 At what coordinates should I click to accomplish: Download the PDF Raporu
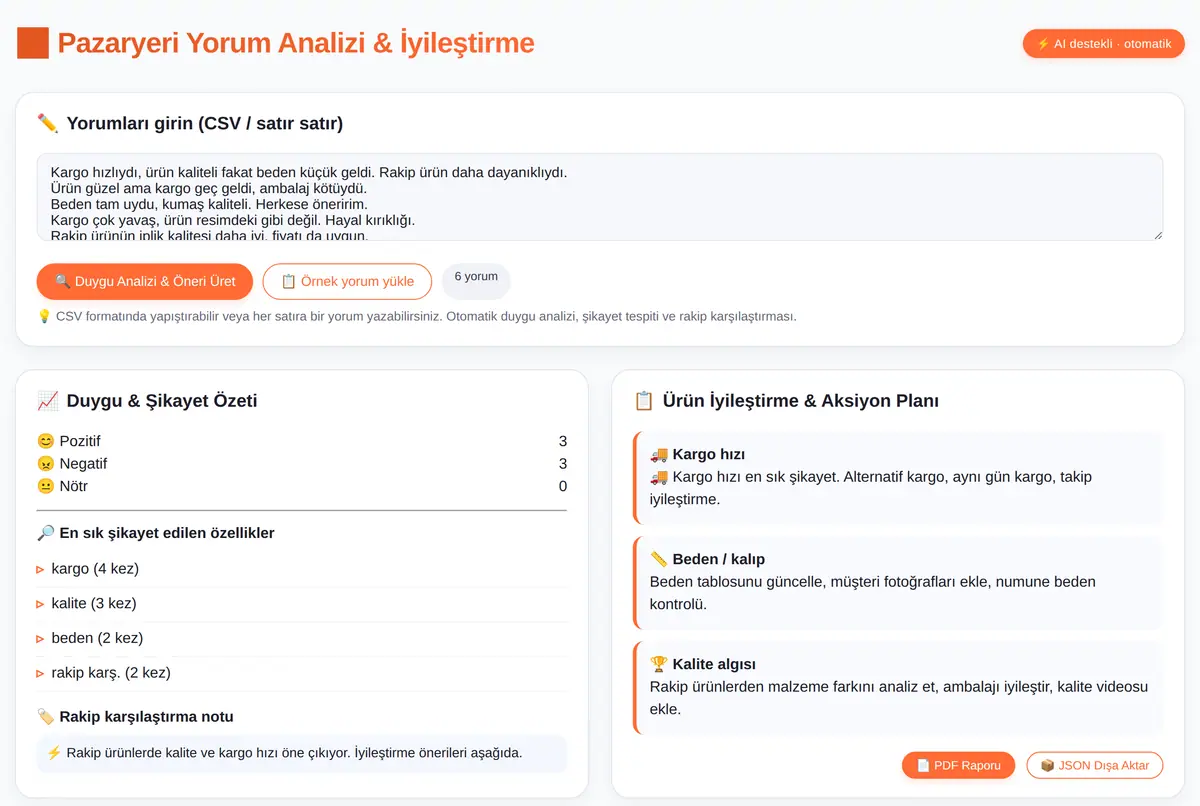point(958,765)
